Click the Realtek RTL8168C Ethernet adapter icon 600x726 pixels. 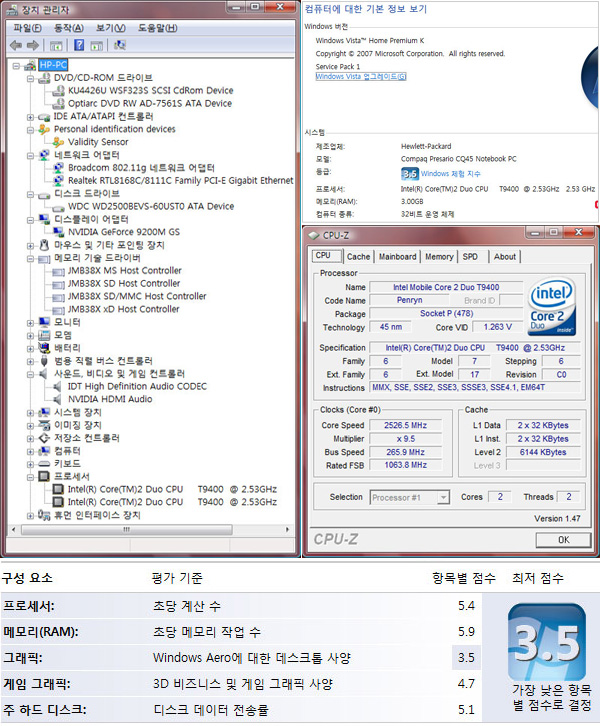tap(58, 181)
